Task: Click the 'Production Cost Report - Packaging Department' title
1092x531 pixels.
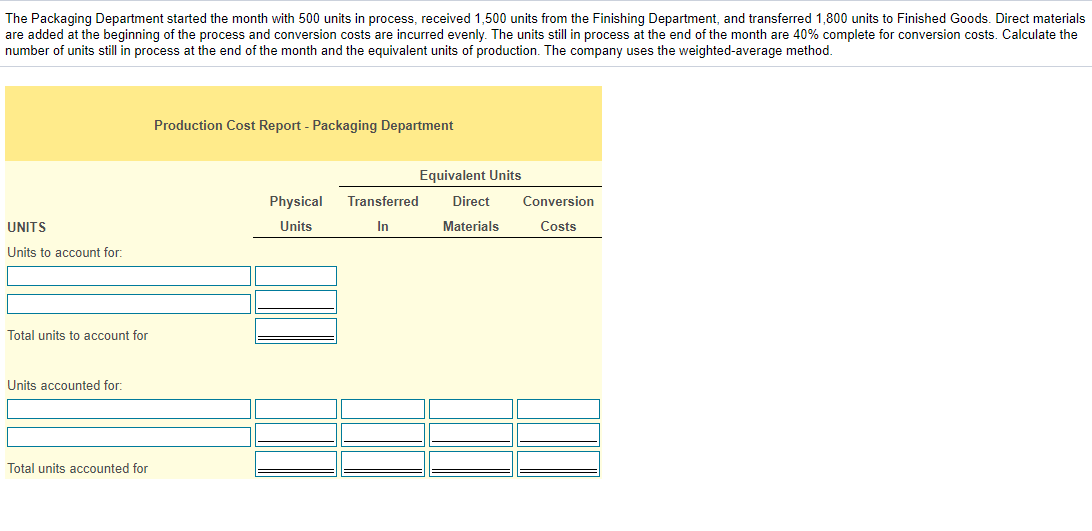Action: click(304, 125)
